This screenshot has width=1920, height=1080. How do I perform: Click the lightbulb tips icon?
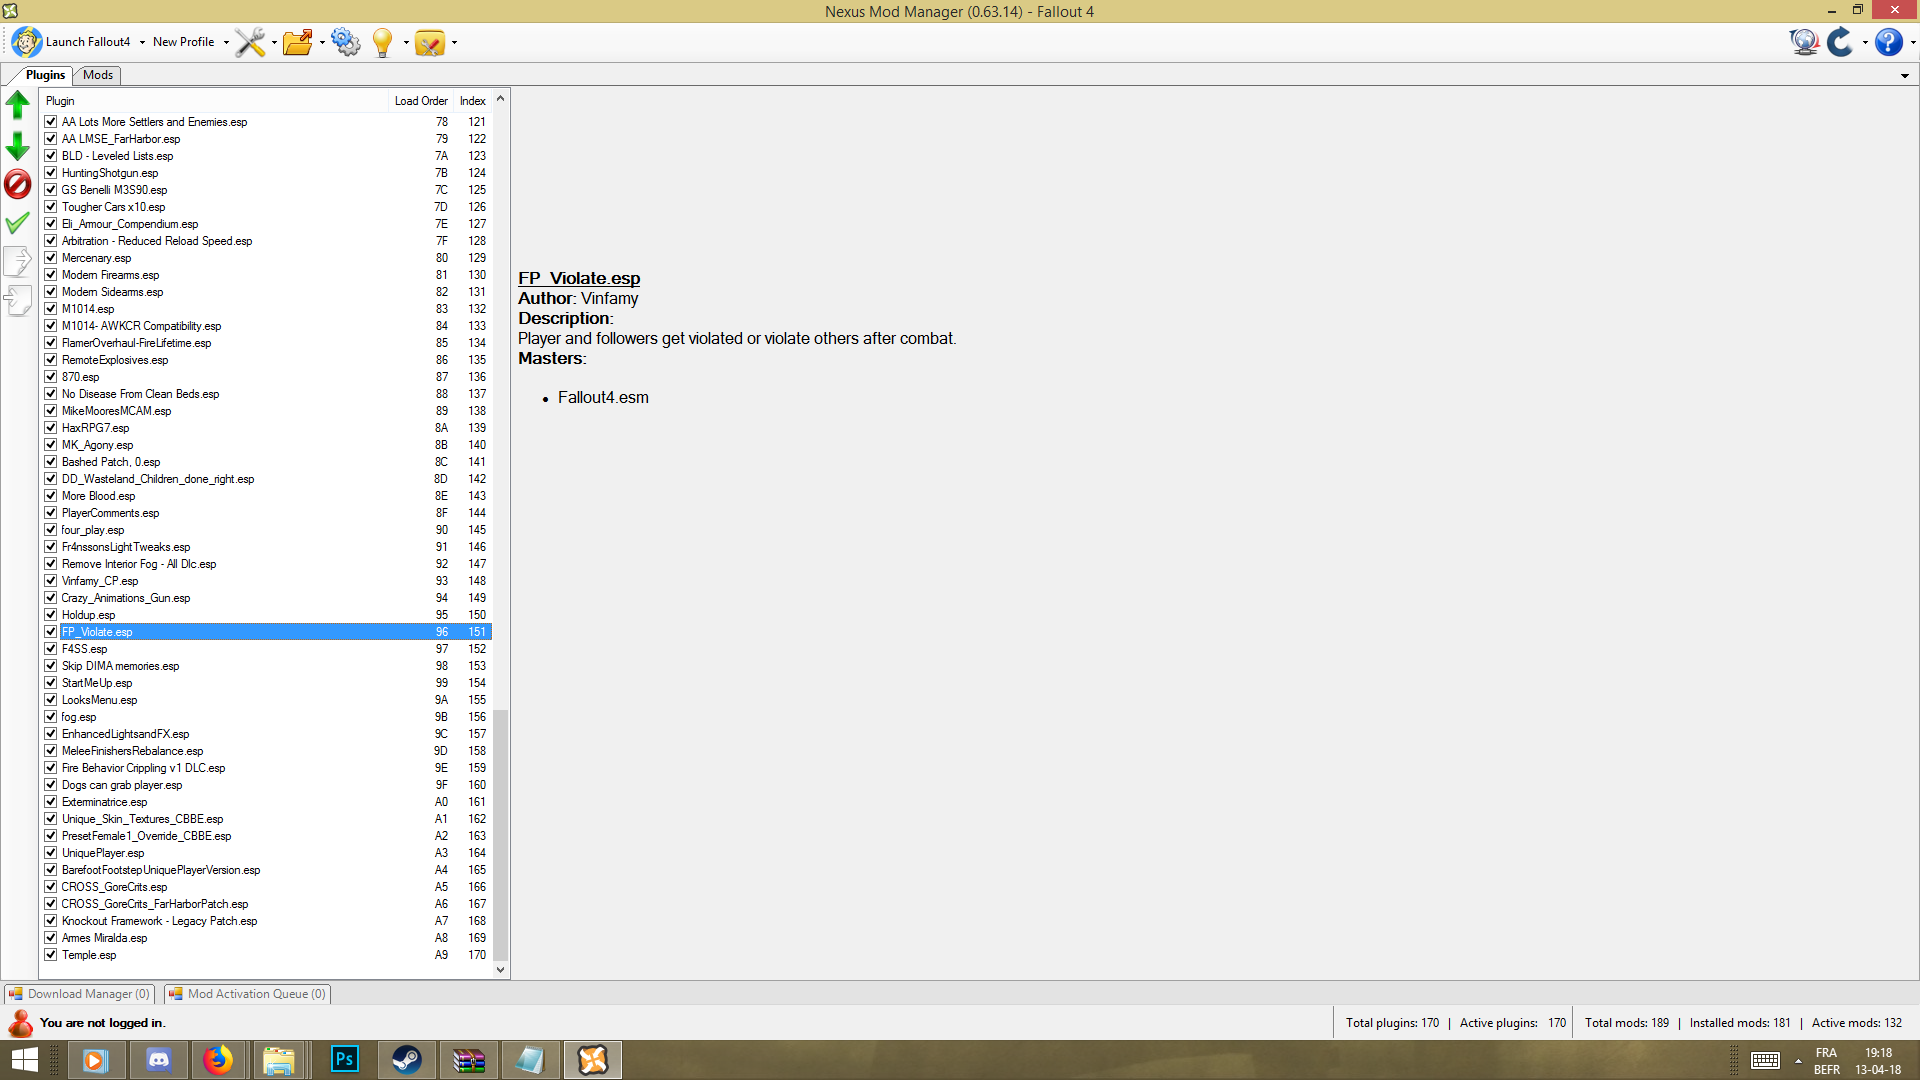(382, 42)
